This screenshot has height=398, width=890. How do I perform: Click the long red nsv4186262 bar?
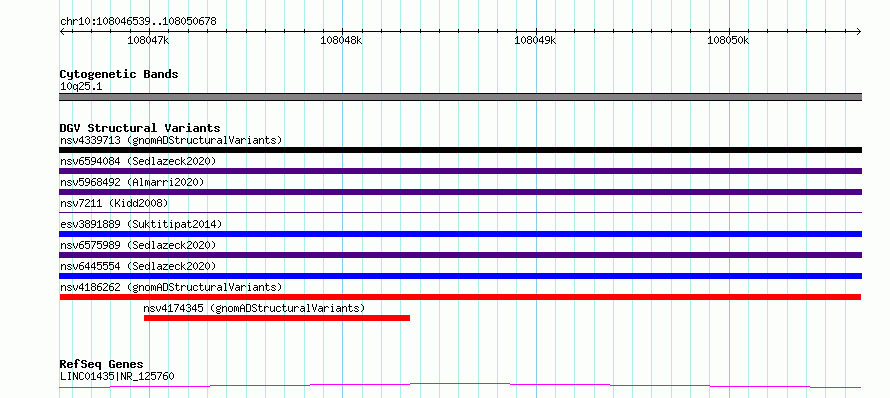(460, 297)
